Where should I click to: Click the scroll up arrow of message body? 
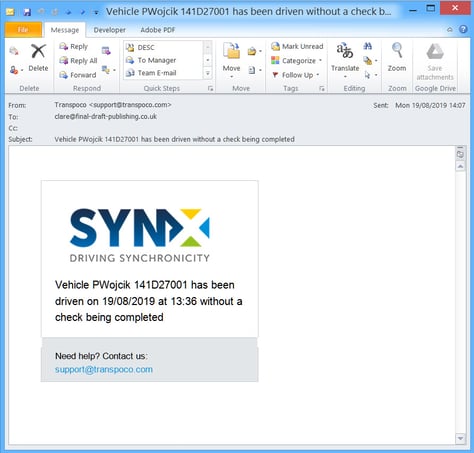(460, 166)
